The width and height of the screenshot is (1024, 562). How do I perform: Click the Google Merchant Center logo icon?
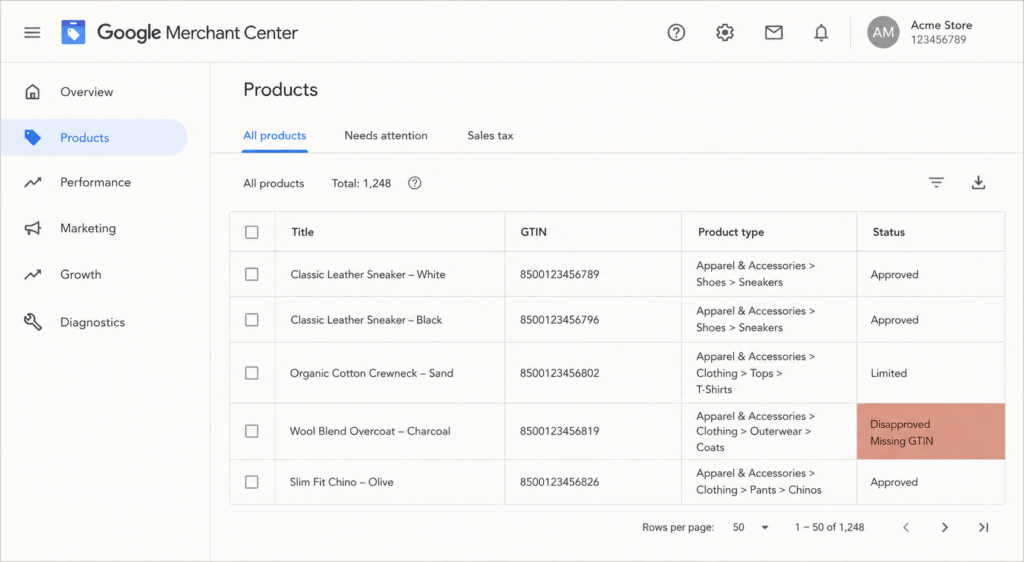[x=73, y=32]
